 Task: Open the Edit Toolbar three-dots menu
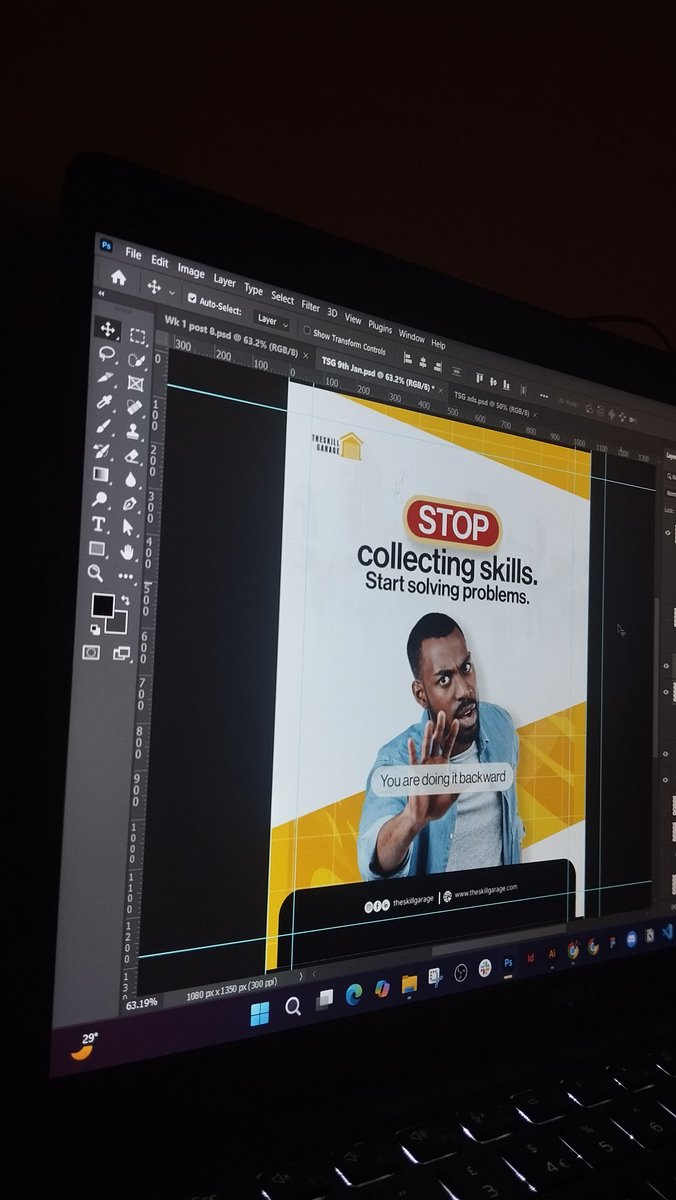pyautogui.click(x=125, y=576)
